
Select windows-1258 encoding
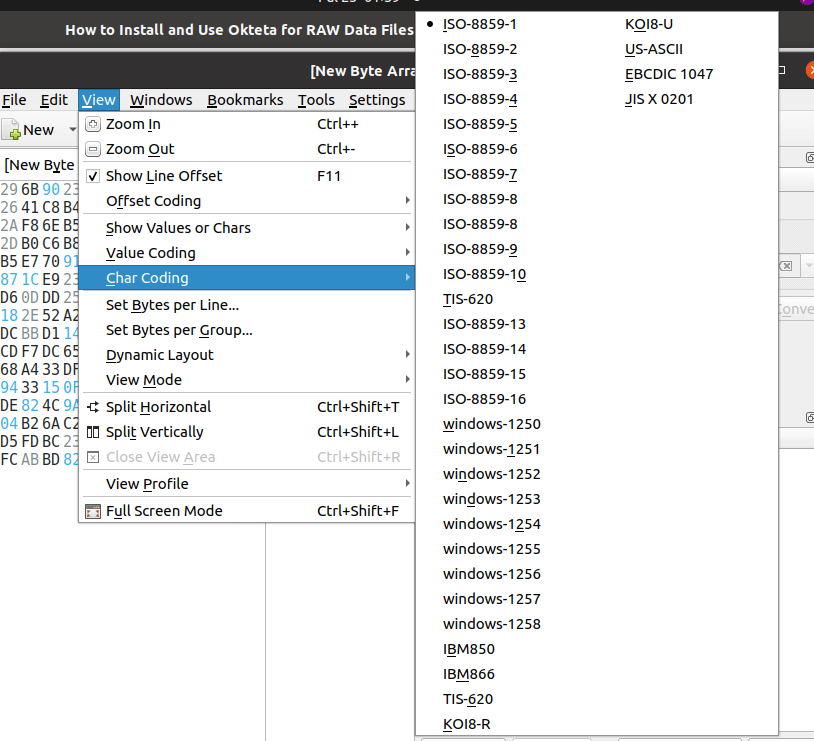492,624
